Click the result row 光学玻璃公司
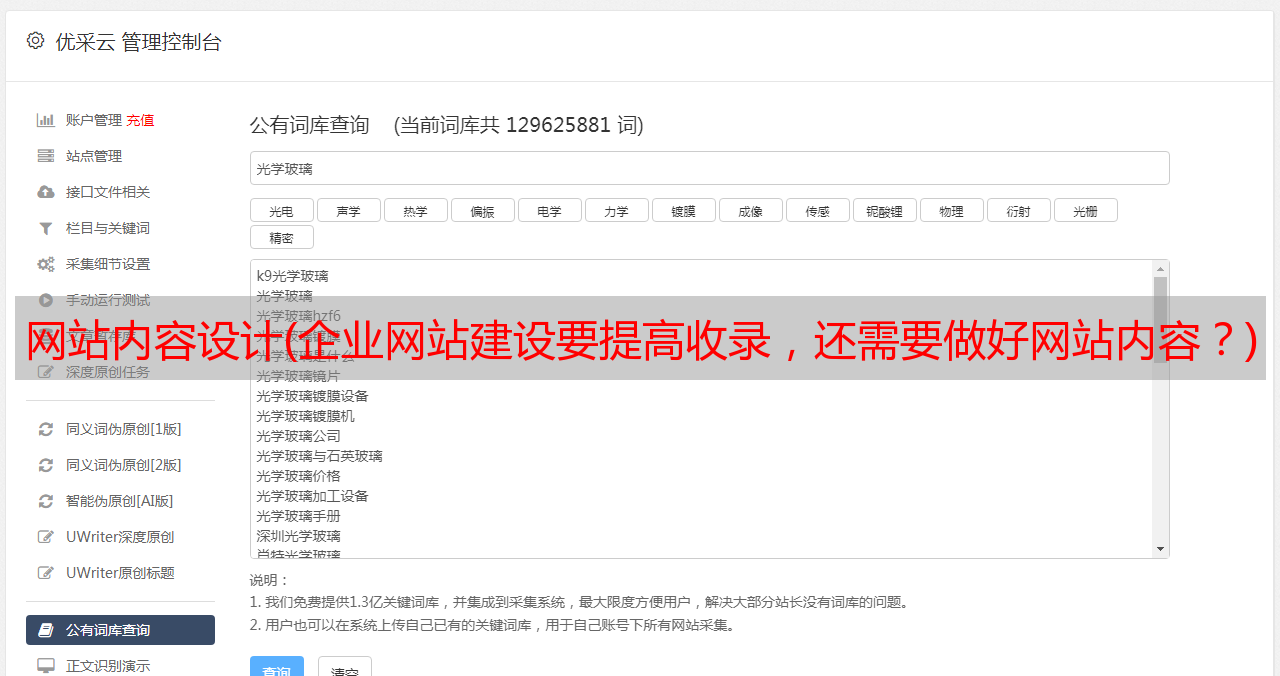Image resolution: width=1280 pixels, height=676 pixels. tap(298, 436)
